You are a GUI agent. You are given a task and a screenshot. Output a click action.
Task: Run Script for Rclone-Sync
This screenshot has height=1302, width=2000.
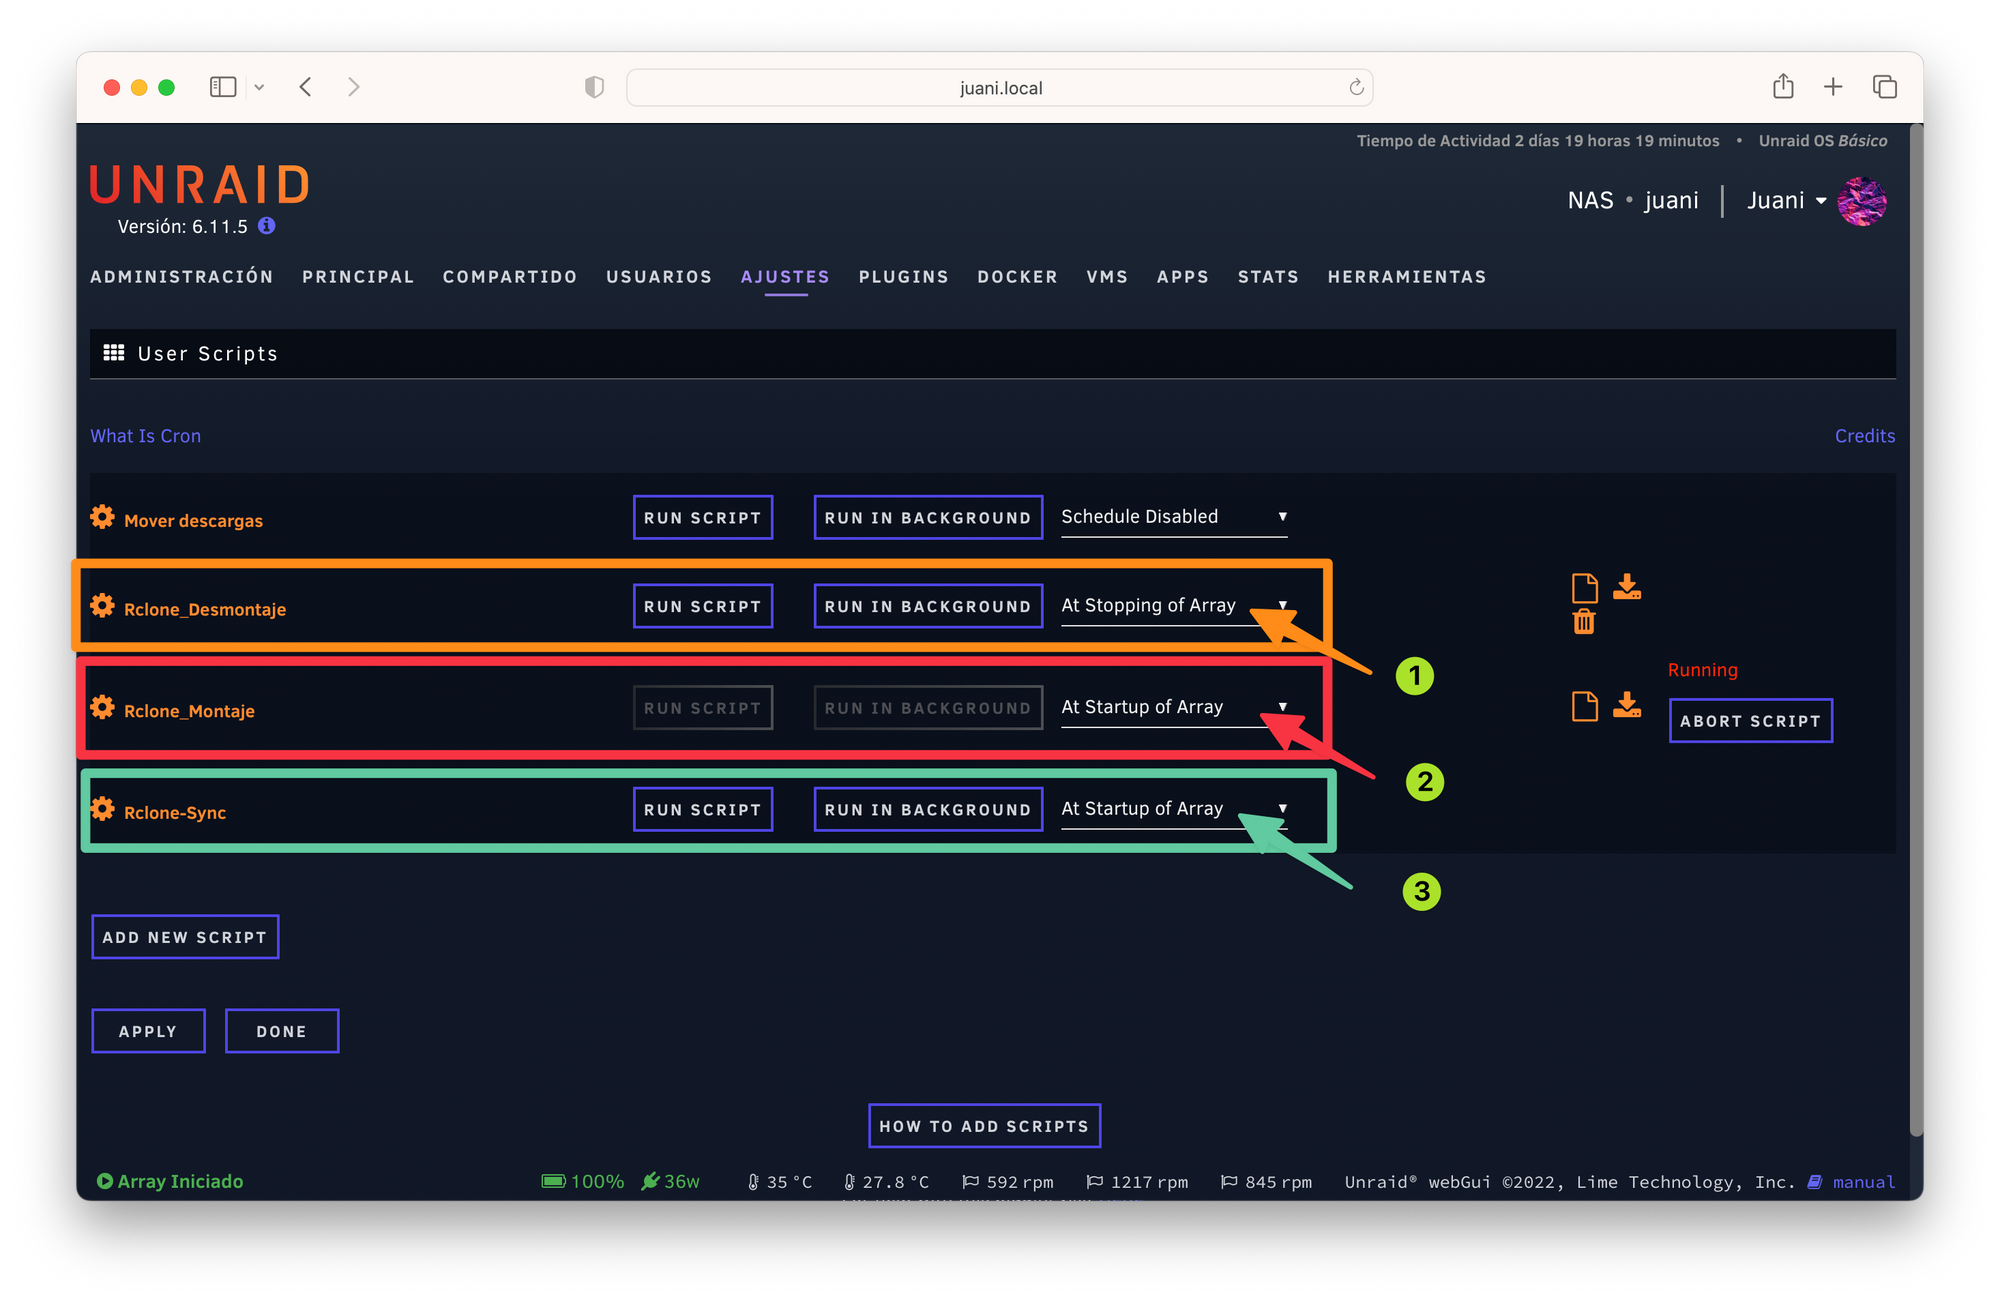click(703, 809)
